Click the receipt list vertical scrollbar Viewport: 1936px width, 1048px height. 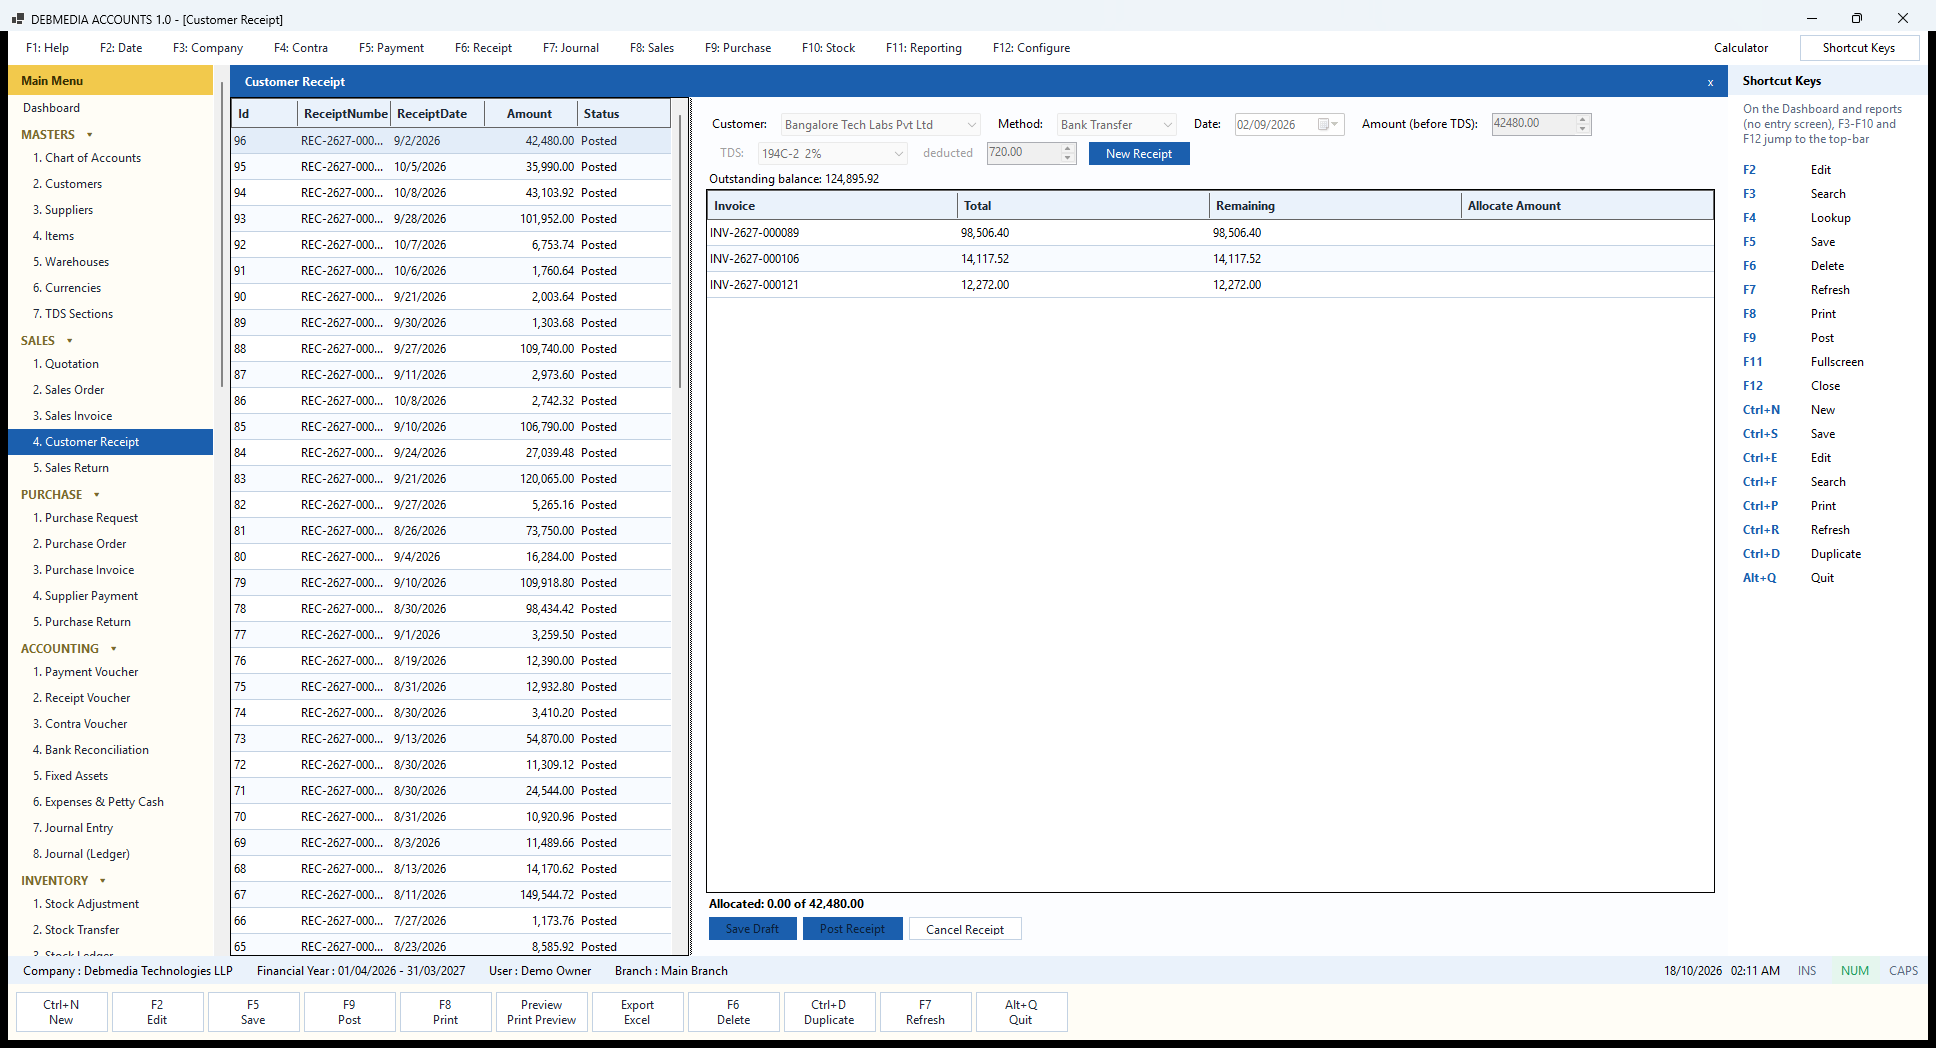(x=680, y=250)
